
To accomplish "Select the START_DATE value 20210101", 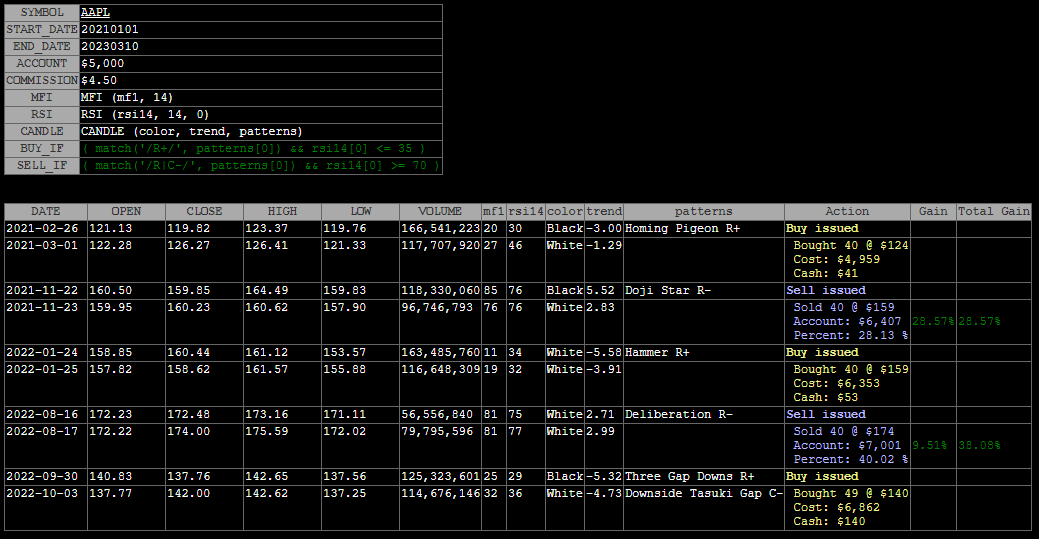I will tap(109, 30).
